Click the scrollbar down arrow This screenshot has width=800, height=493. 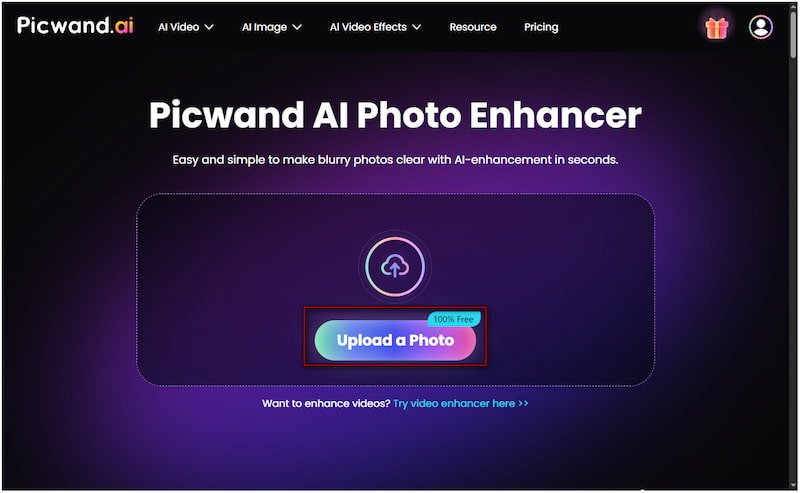click(793, 485)
